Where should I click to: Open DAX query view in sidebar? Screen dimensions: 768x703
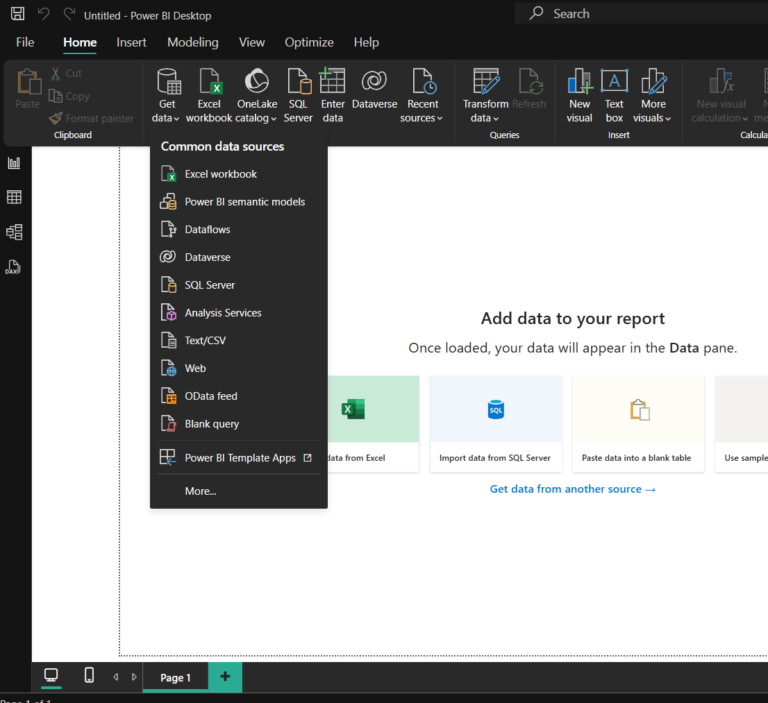[x=13, y=267]
